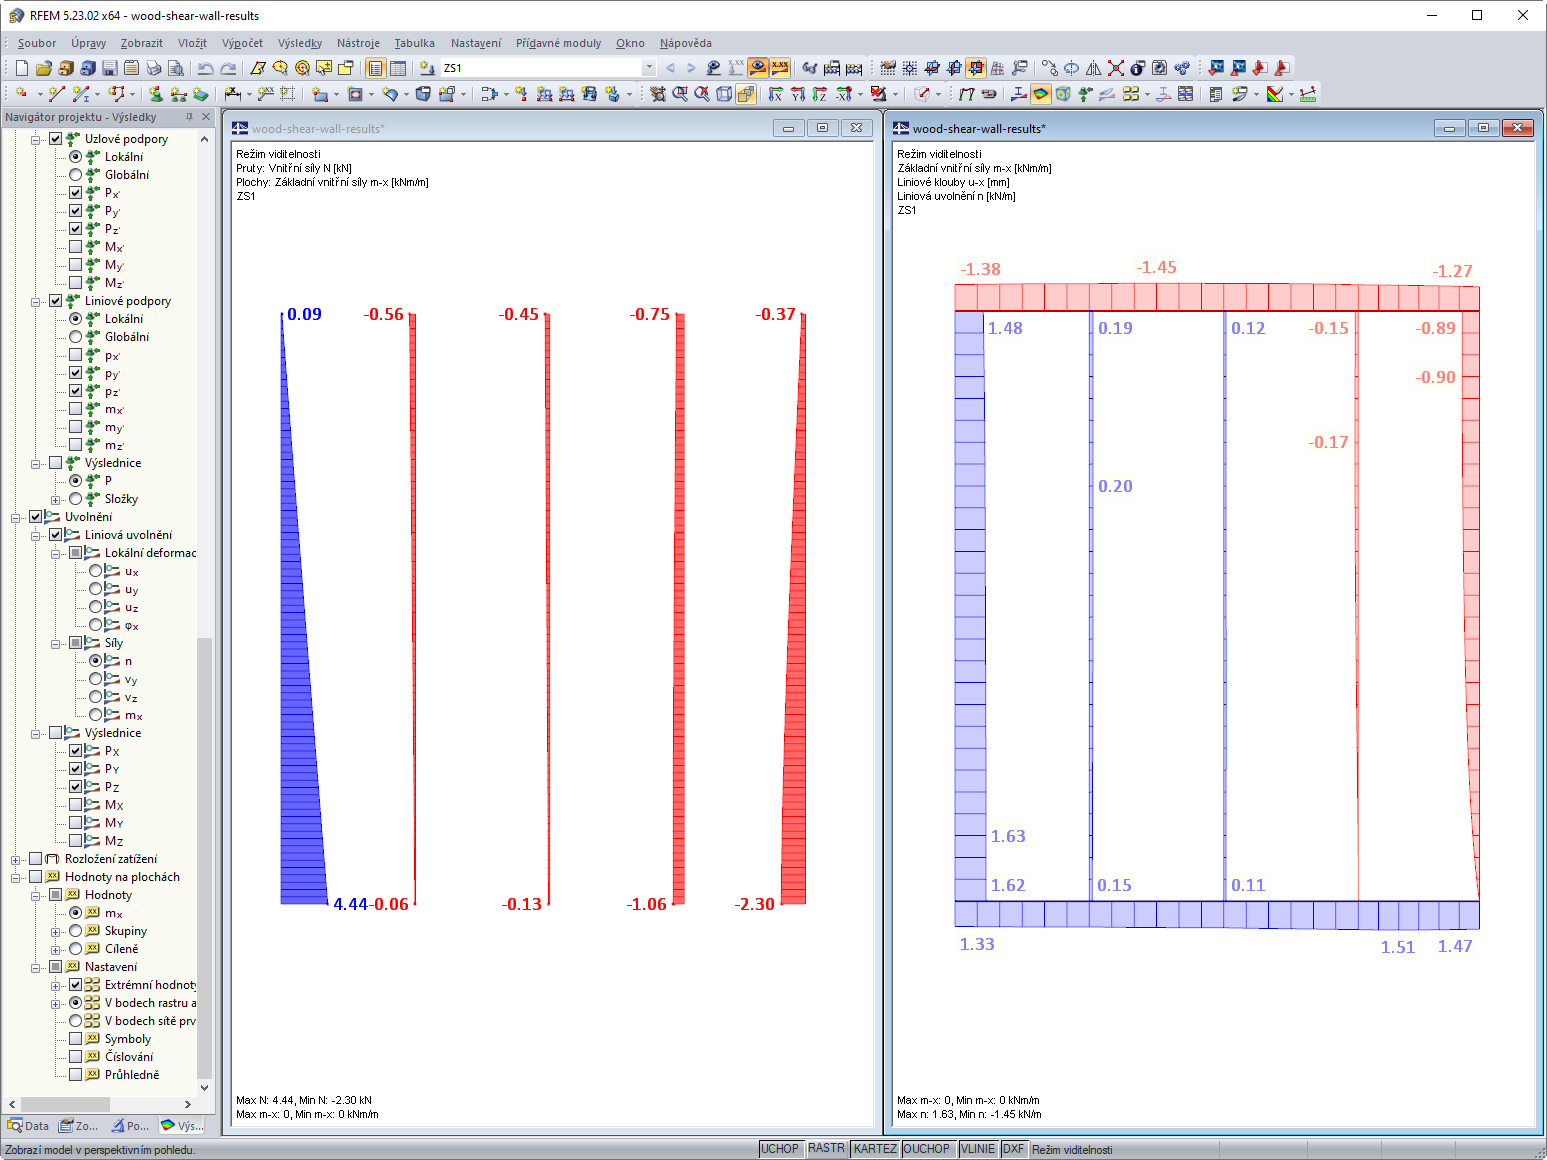Switch to the Výs... results tab
The width and height of the screenshot is (1547, 1160).
point(182,1126)
